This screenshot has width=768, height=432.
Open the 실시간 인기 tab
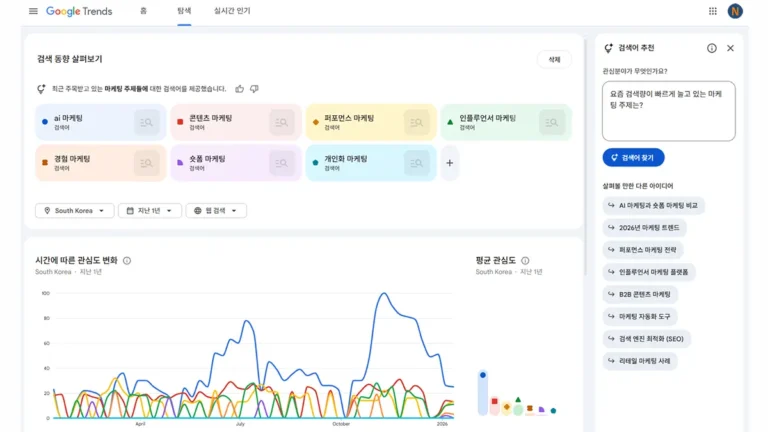pyautogui.click(x=232, y=11)
